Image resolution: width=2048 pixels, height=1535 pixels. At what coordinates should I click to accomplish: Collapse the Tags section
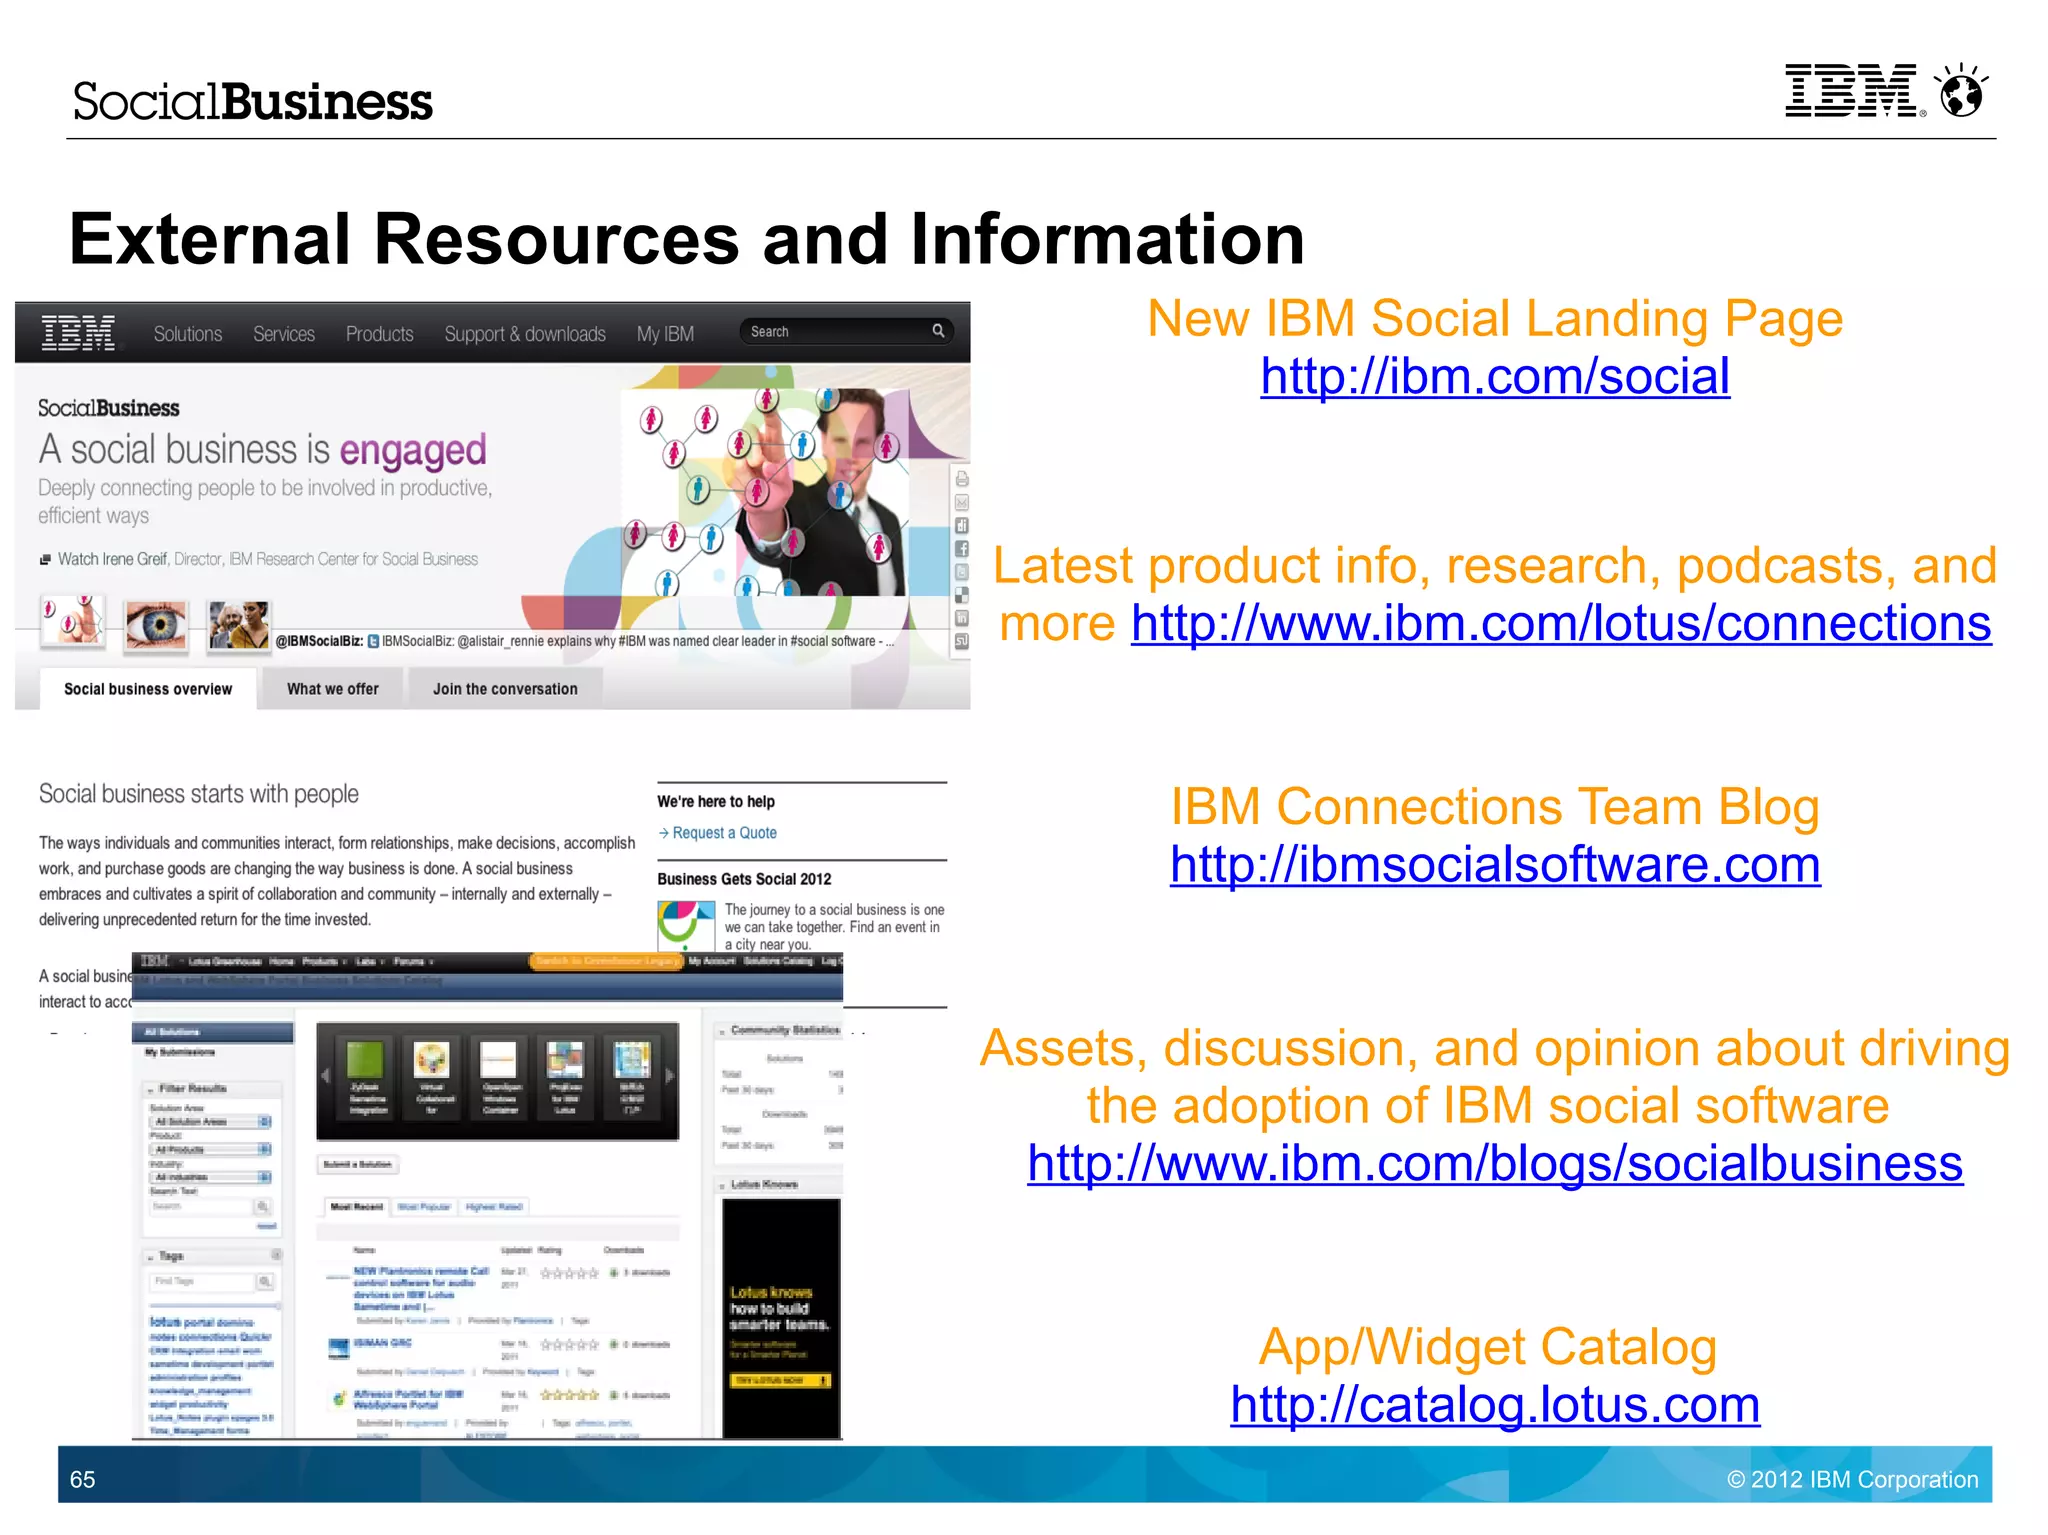(x=151, y=1257)
